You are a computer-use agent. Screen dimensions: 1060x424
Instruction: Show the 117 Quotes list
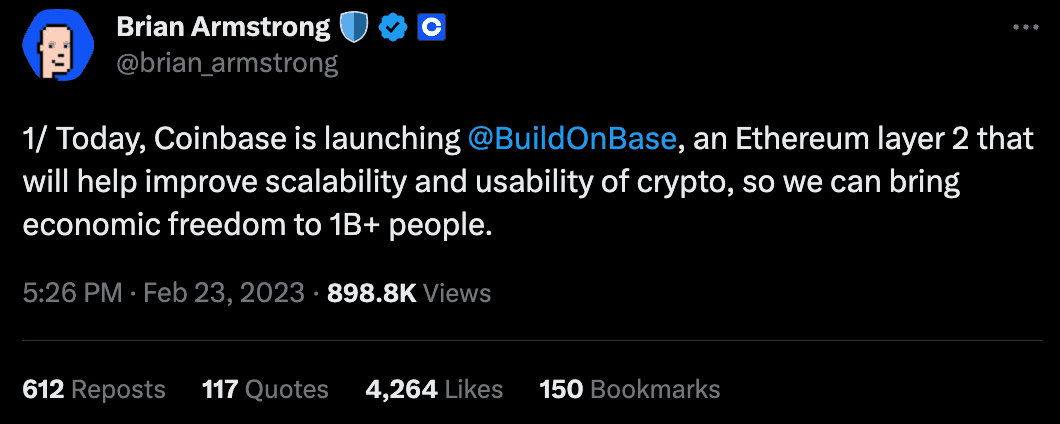coord(265,389)
